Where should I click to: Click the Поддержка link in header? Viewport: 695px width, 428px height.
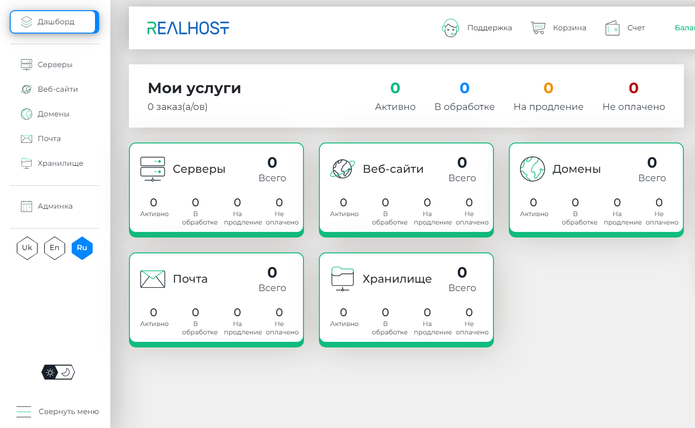tap(489, 28)
